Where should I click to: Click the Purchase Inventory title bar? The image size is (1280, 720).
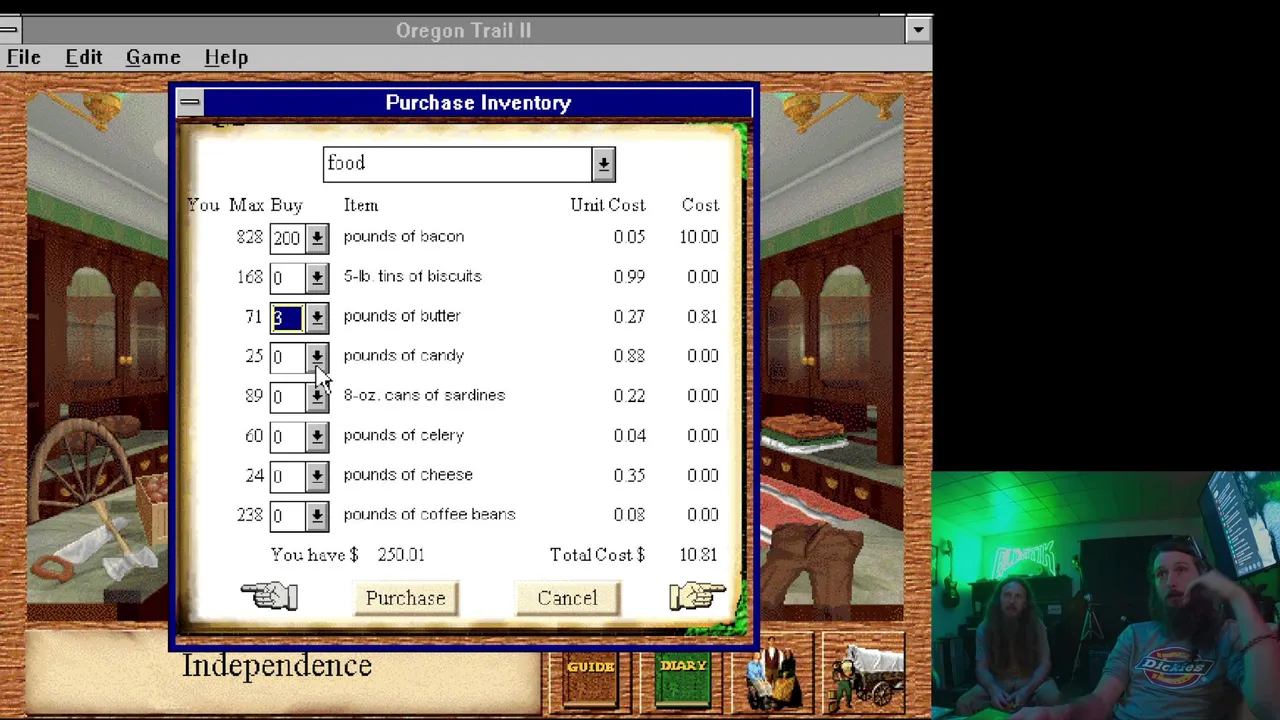tap(478, 102)
